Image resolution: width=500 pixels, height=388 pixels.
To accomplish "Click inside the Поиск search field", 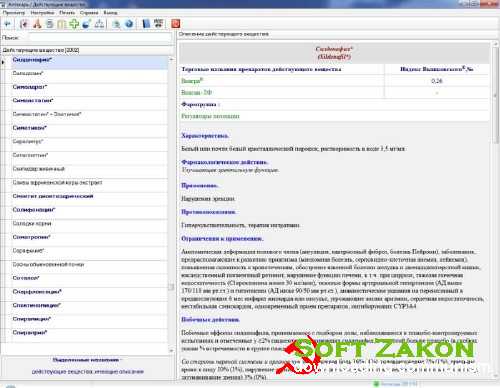I will click(x=100, y=37).
